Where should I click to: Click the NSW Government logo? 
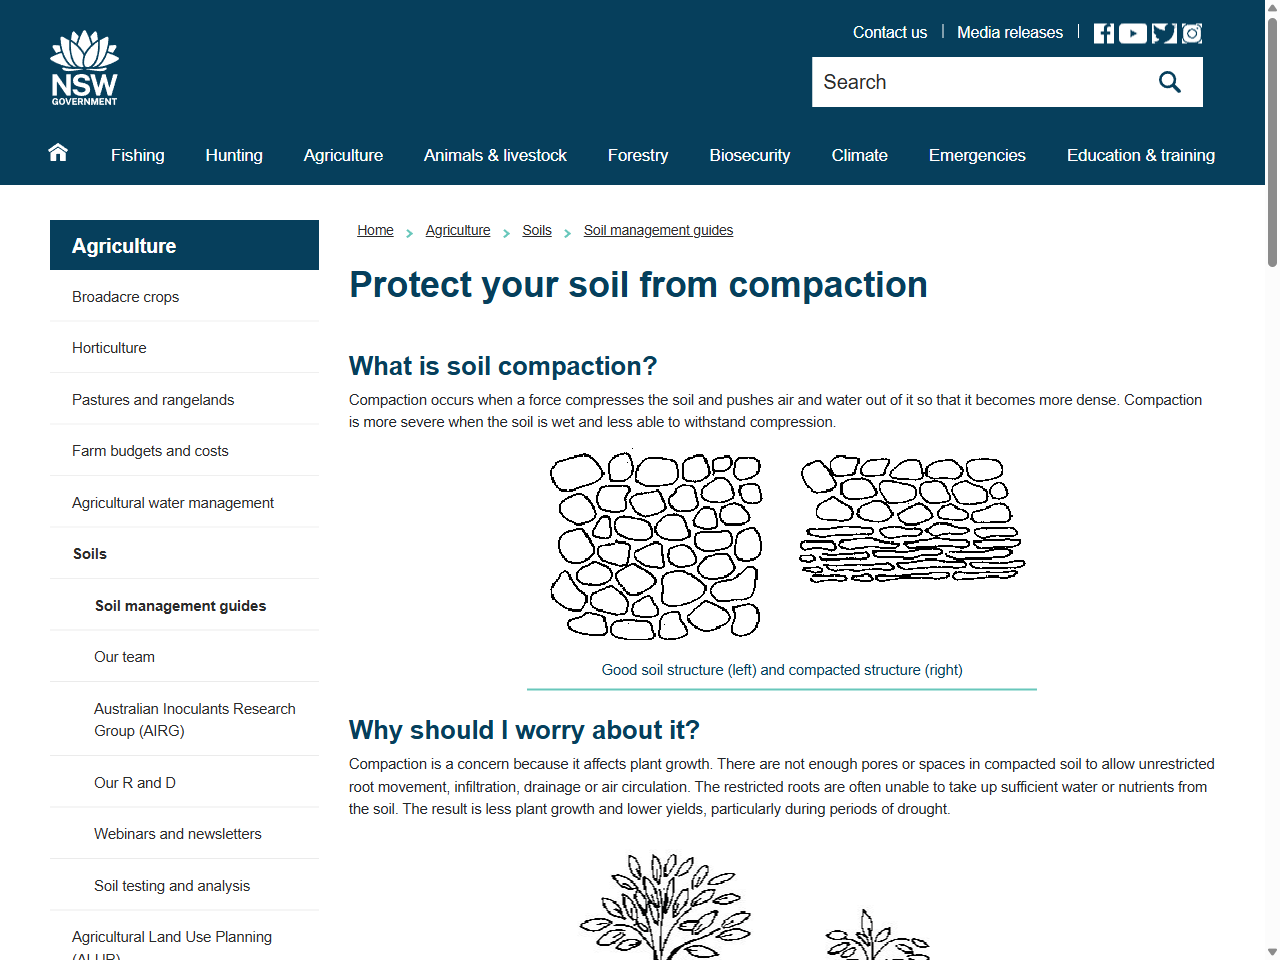click(x=84, y=66)
